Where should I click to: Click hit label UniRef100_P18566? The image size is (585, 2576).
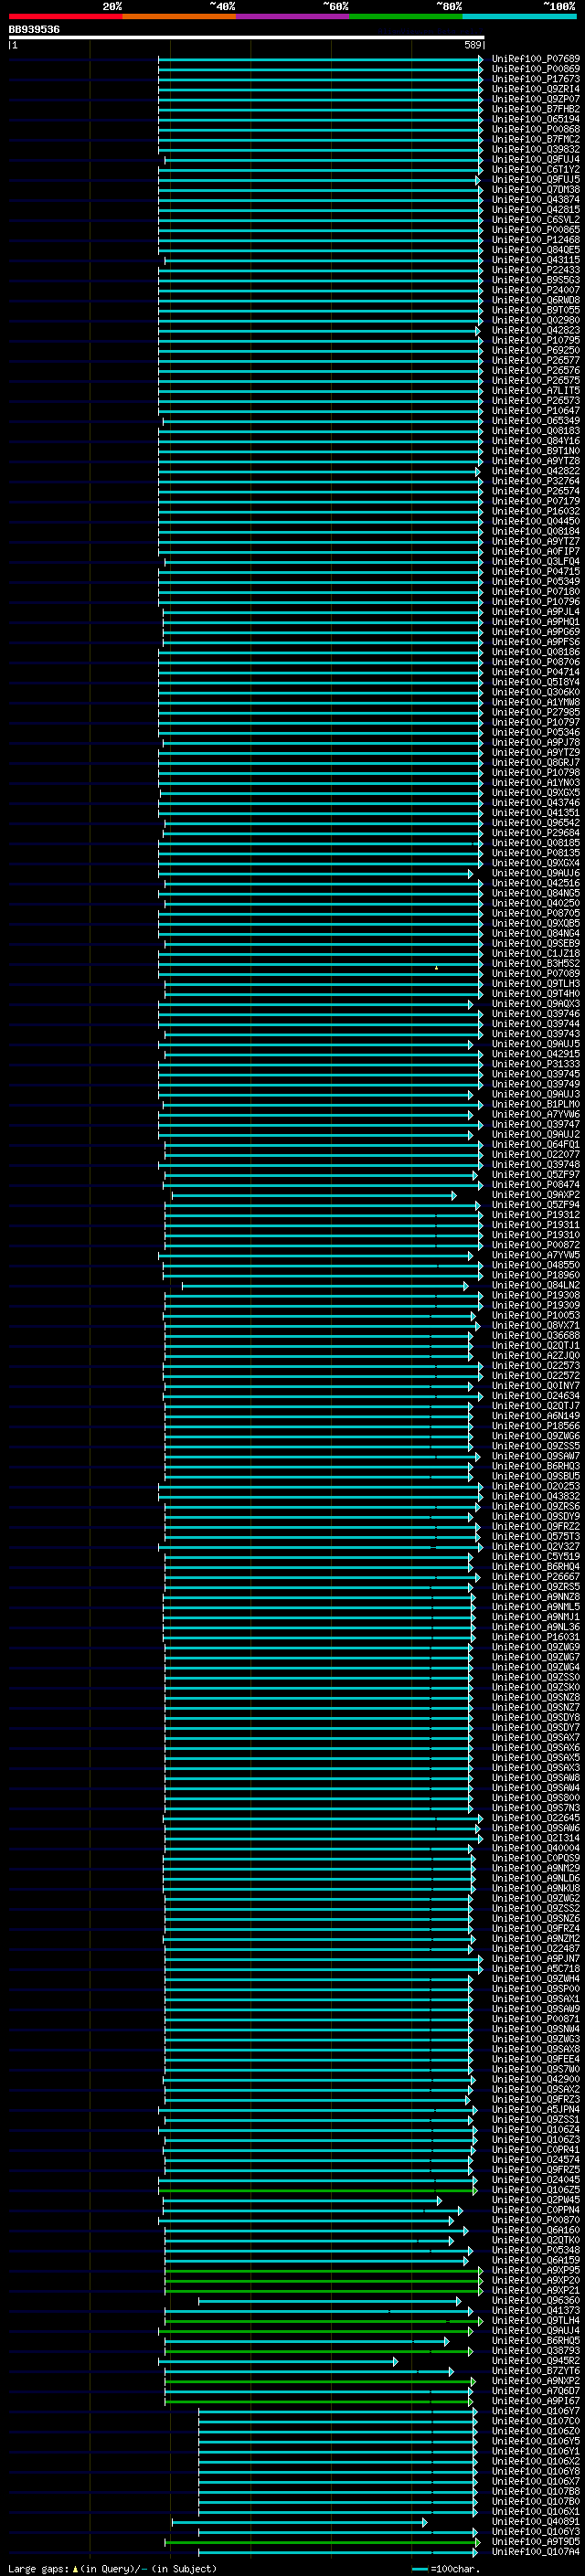click(535, 1427)
